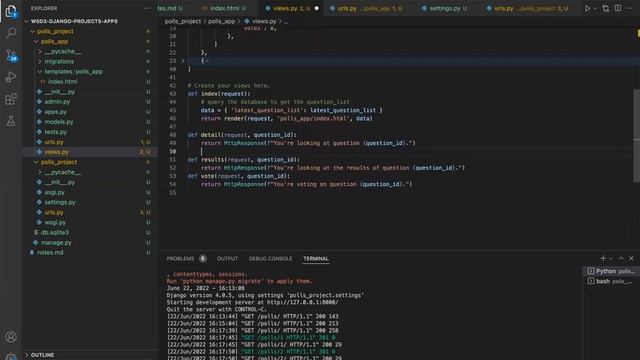Open the run button dropdown arrow
This screenshot has height=360, width=640.
coord(595,8)
